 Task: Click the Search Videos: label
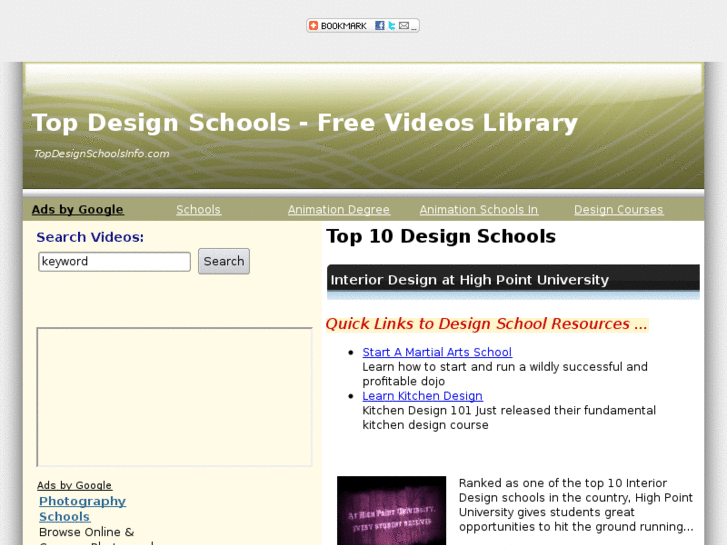(x=90, y=237)
